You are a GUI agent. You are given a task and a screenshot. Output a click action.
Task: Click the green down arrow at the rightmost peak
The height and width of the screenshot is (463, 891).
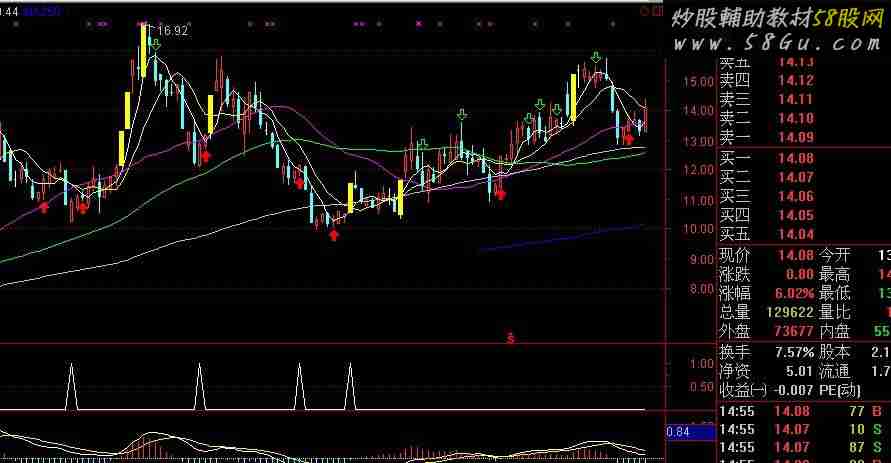coord(596,58)
